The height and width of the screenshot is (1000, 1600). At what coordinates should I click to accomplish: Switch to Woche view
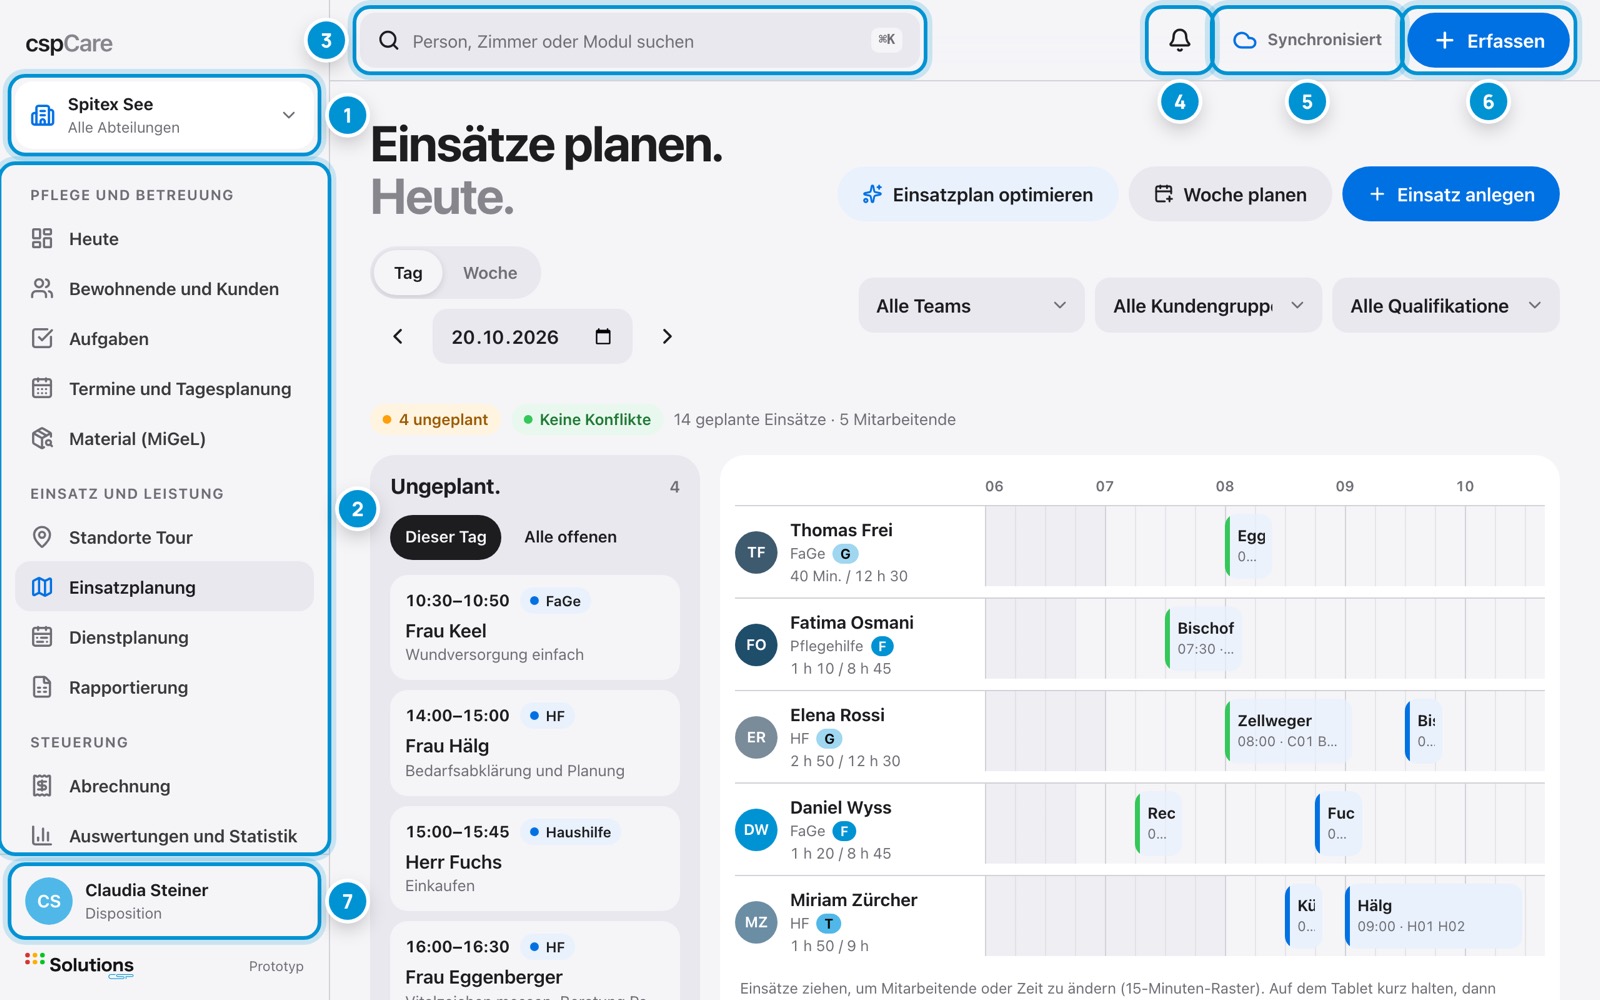(490, 273)
